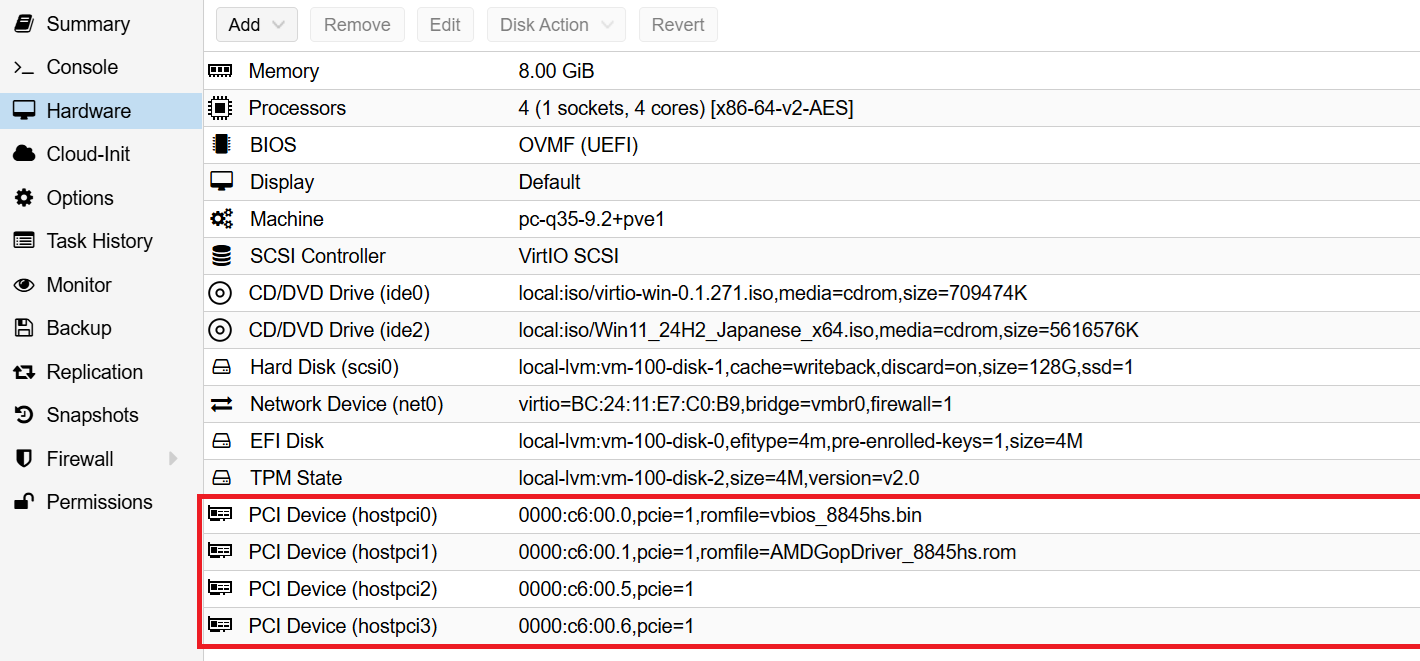Viewport: 1420px width, 661px height.
Task: Click the Permissions unlock icon
Action: pos(24,502)
